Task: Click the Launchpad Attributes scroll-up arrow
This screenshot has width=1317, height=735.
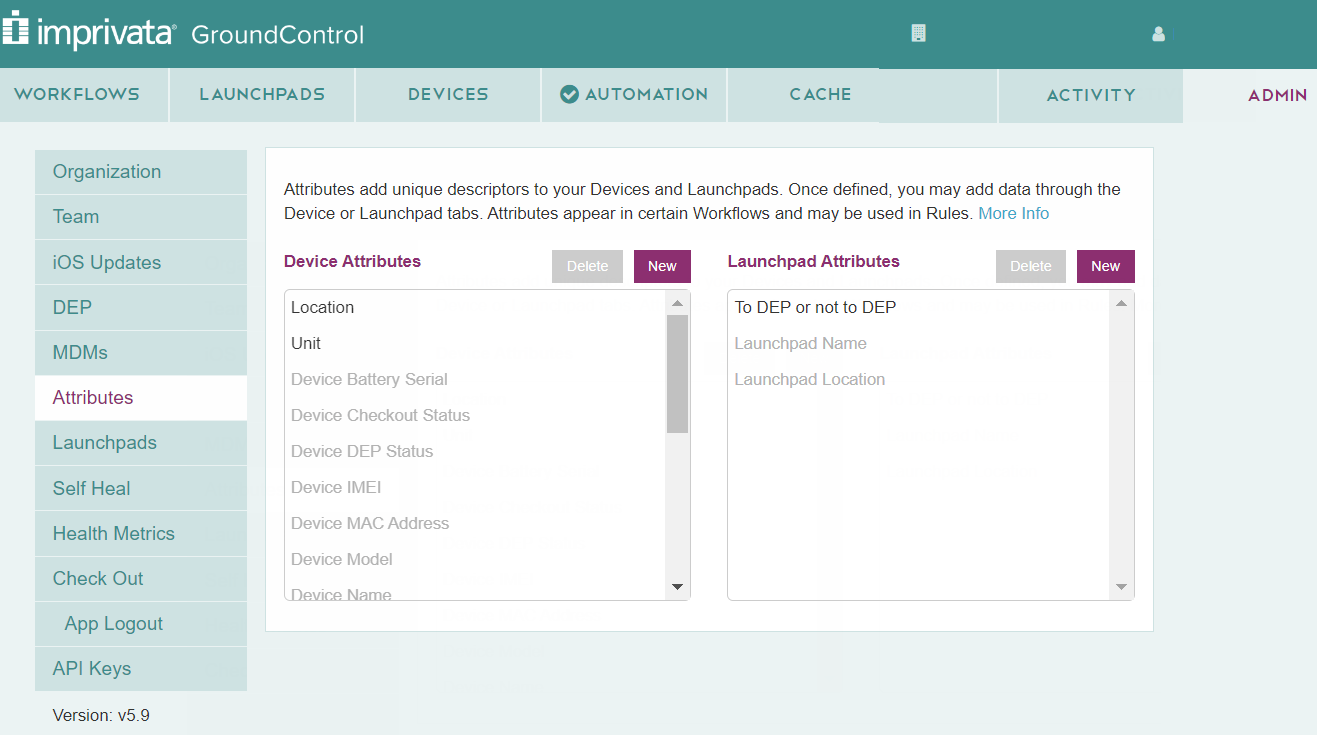Action: (1121, 303)
